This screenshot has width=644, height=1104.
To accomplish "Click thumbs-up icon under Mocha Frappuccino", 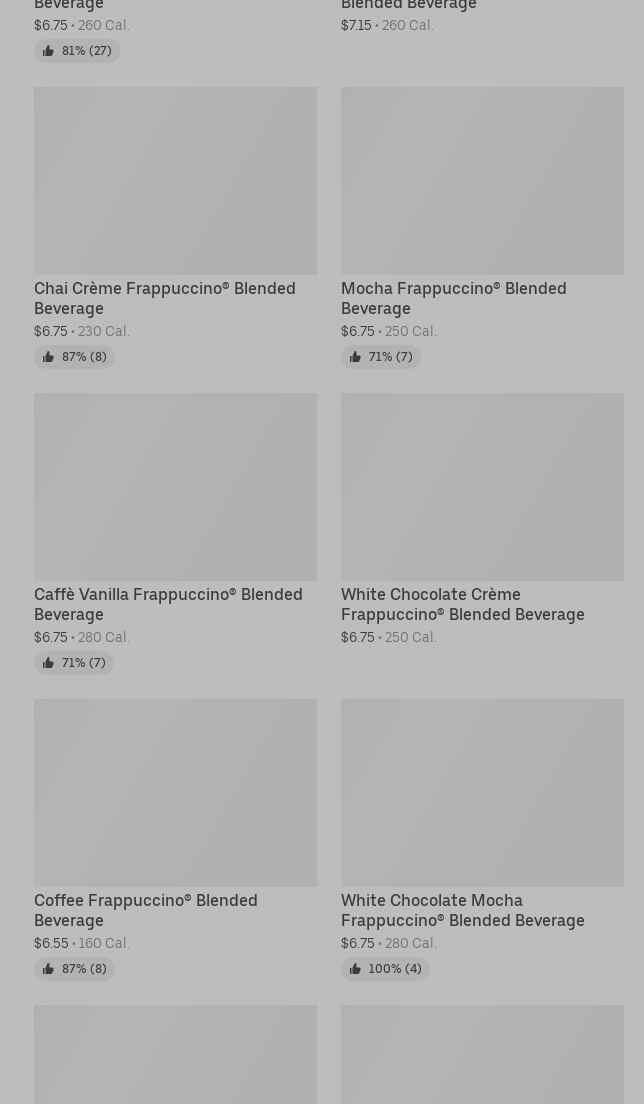I will 355,357.
